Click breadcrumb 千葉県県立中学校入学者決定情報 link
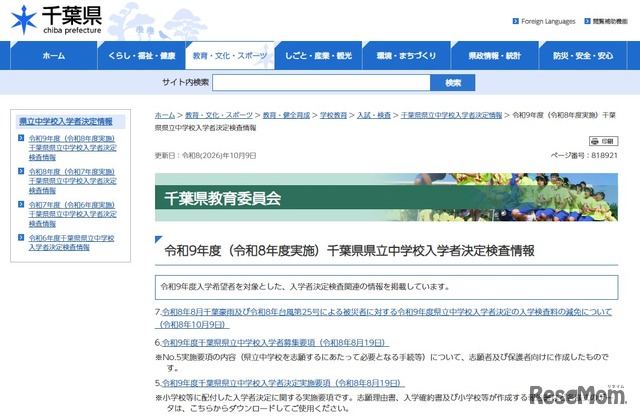Screen dimensions: 640x418 pyautogui.click(x=451, y=115)
